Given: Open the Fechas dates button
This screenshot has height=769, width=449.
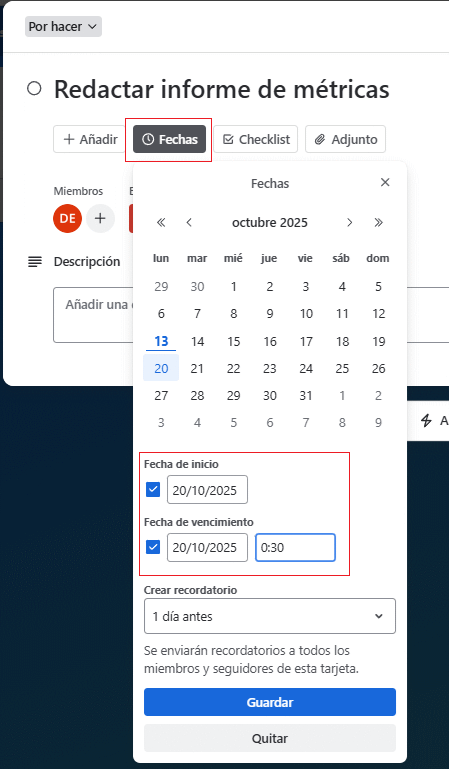Looking at the screenshot, I should 170,139.
